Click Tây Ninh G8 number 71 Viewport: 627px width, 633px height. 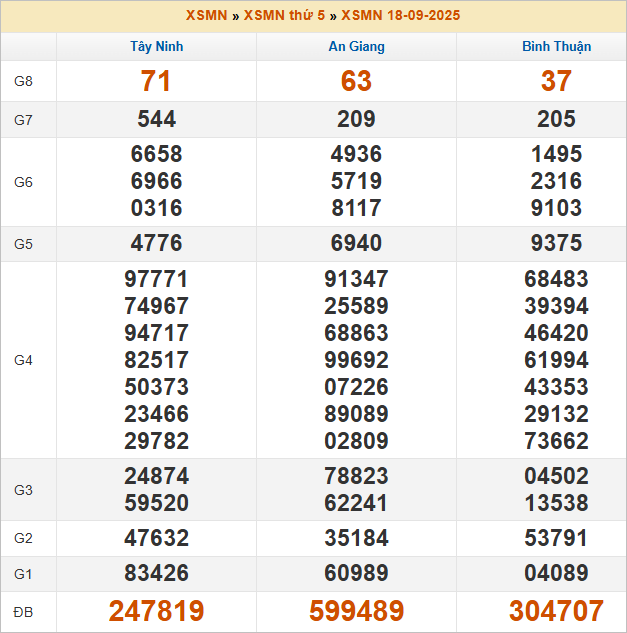click(x=156, y=82)
